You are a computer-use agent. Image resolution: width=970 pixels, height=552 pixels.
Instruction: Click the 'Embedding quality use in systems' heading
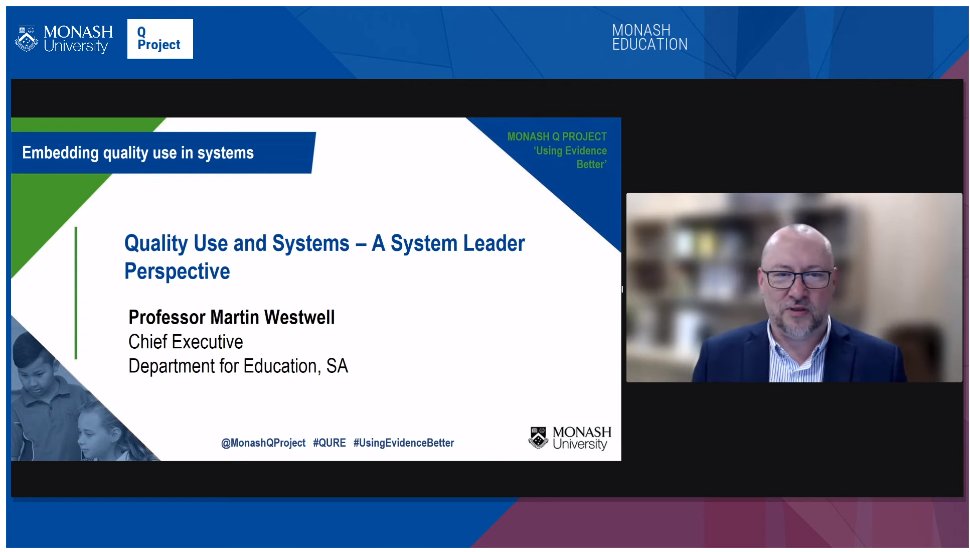tap(138, 153)
